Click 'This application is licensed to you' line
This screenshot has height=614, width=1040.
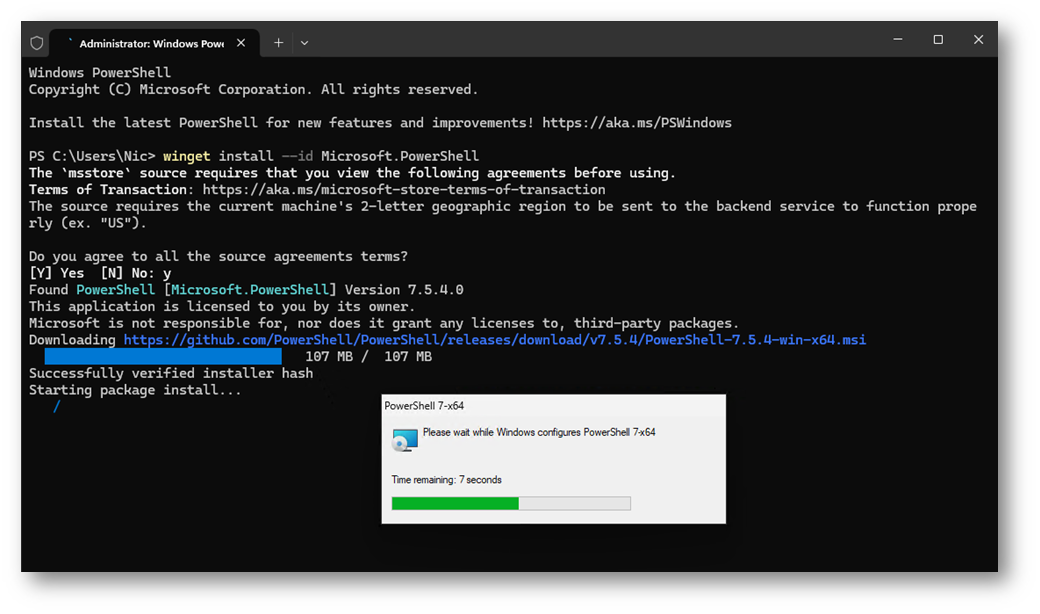222,306
